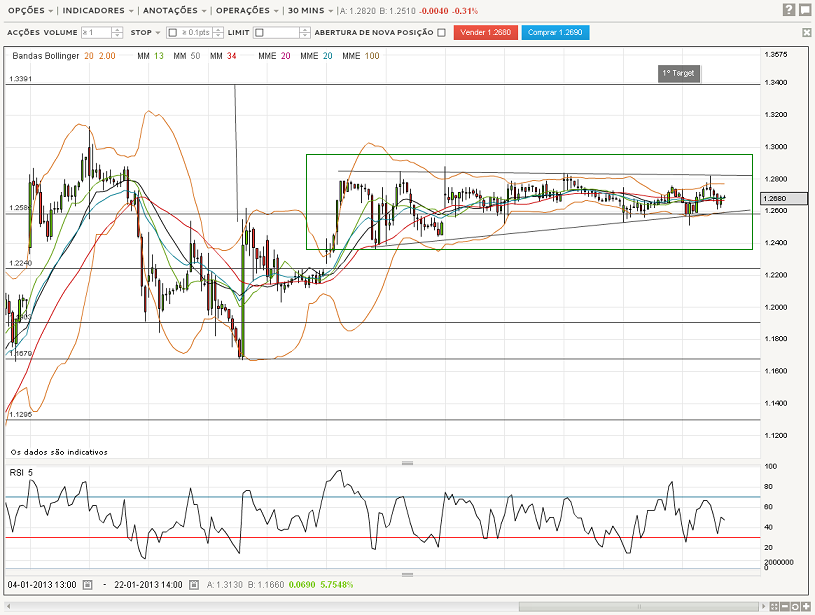Click the Os dados são indicativos notice
This screenshot has height=615, width=815.
[x=59, y=452]
